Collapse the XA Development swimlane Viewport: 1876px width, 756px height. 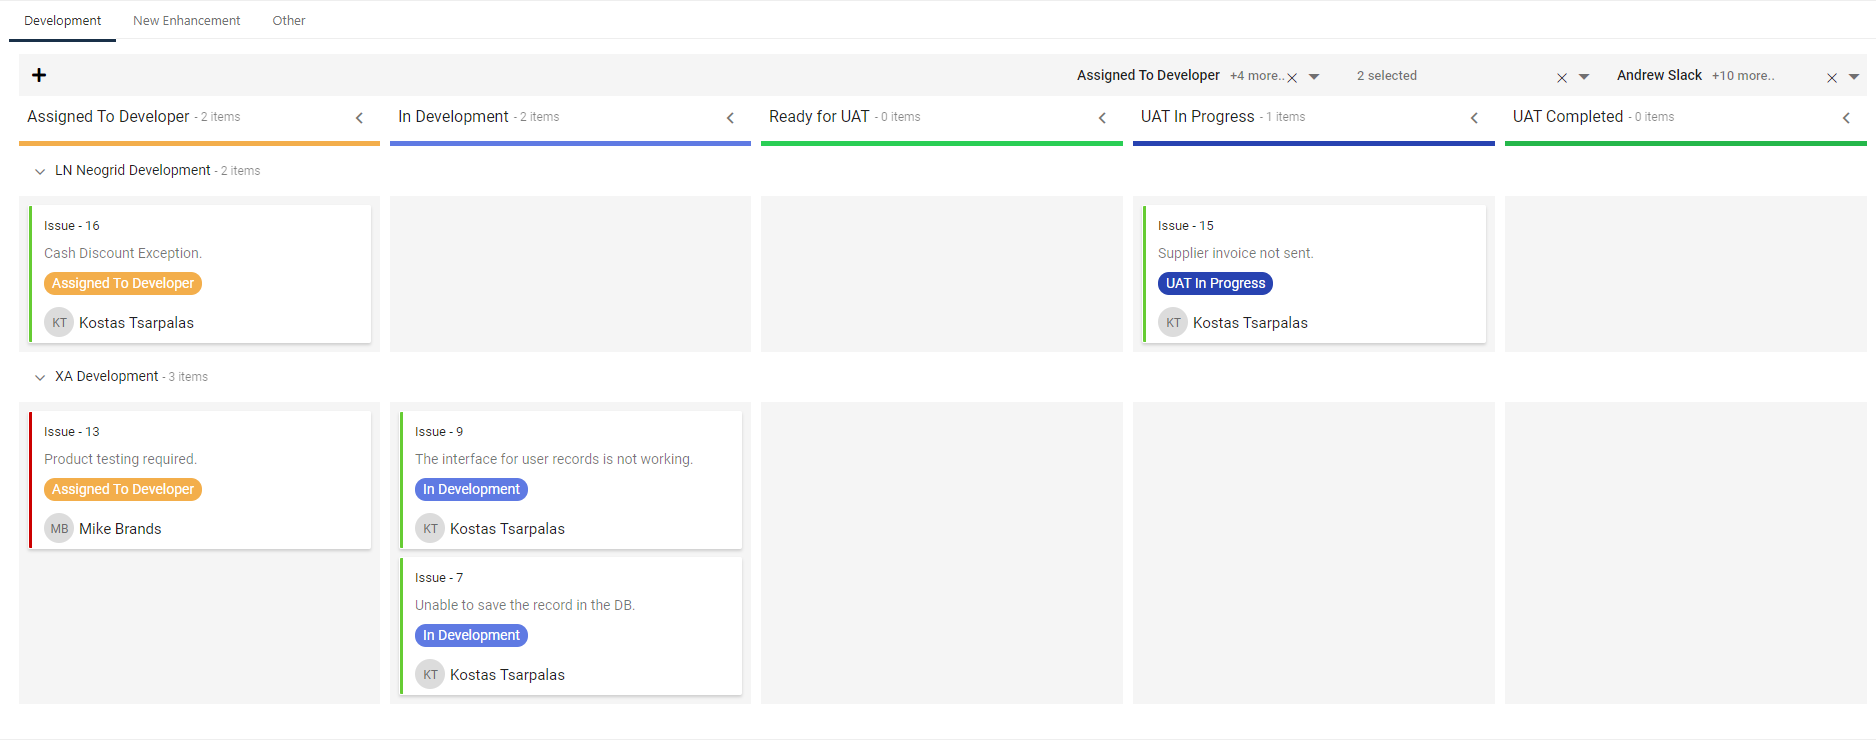tap(40, 377)
